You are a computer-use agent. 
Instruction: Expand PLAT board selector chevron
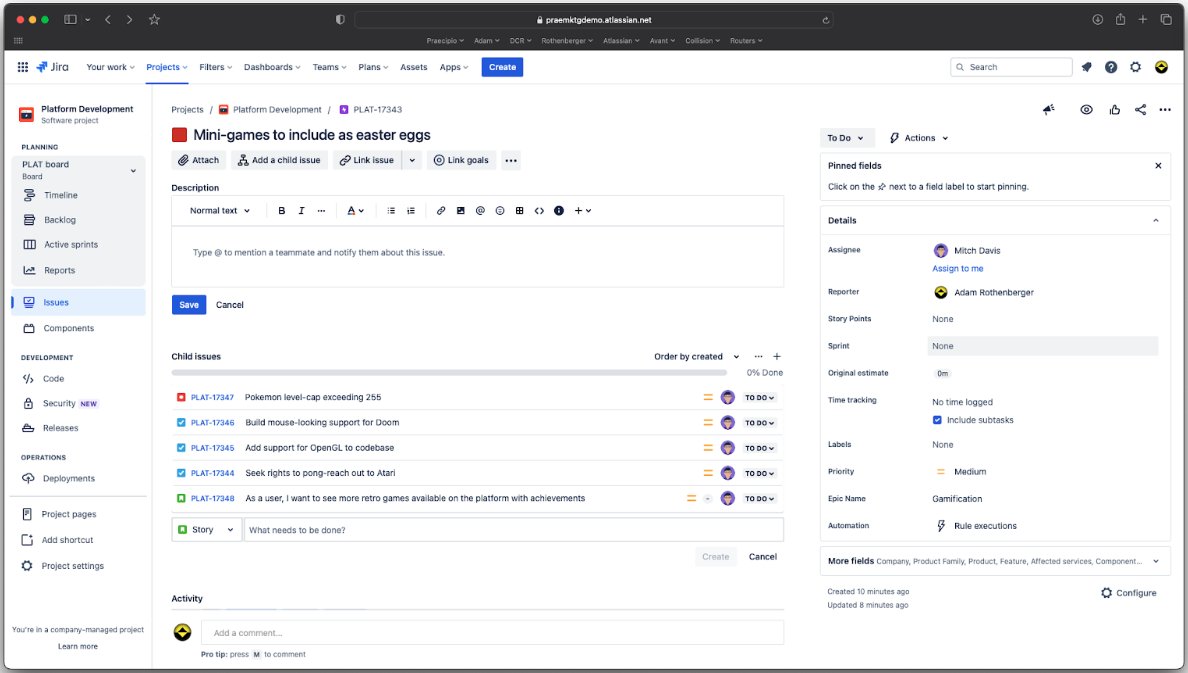pyautogui.click(x=133, y=171)
